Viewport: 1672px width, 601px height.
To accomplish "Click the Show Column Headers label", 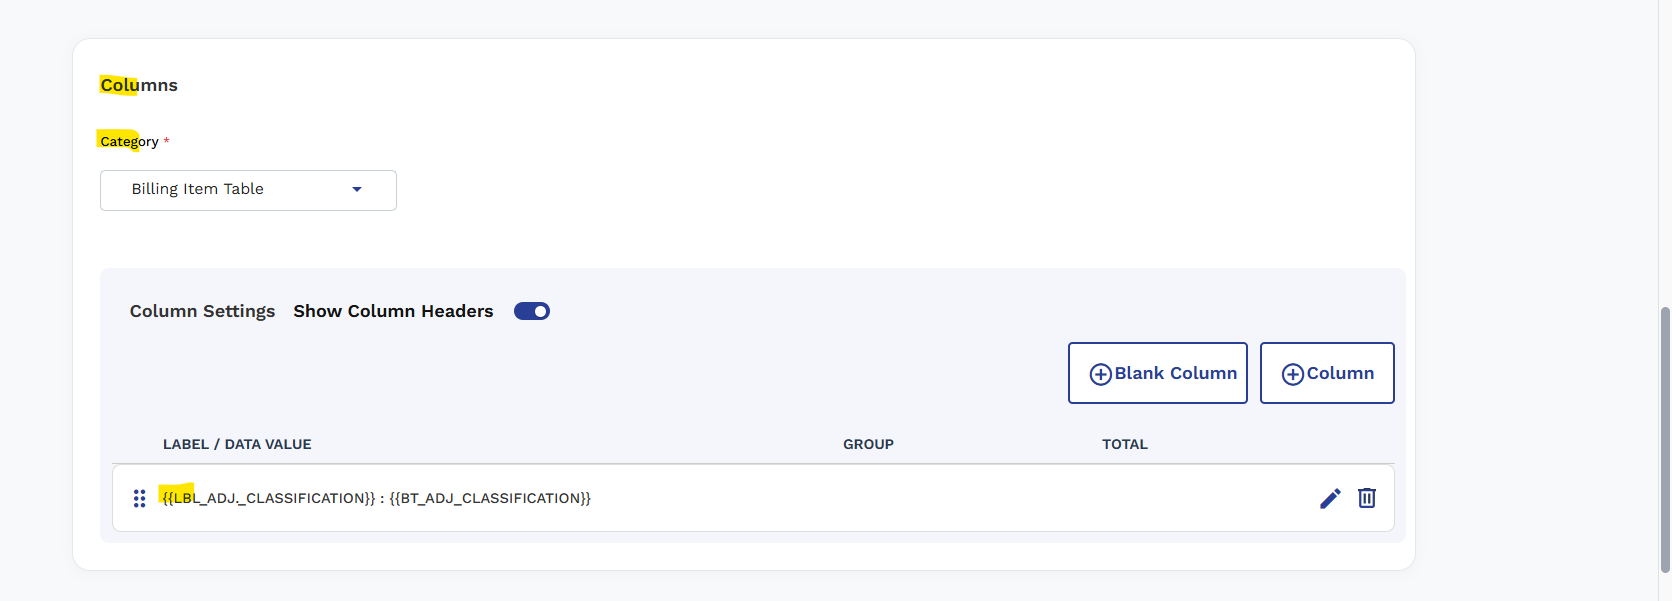I will [x=393, y=311].
